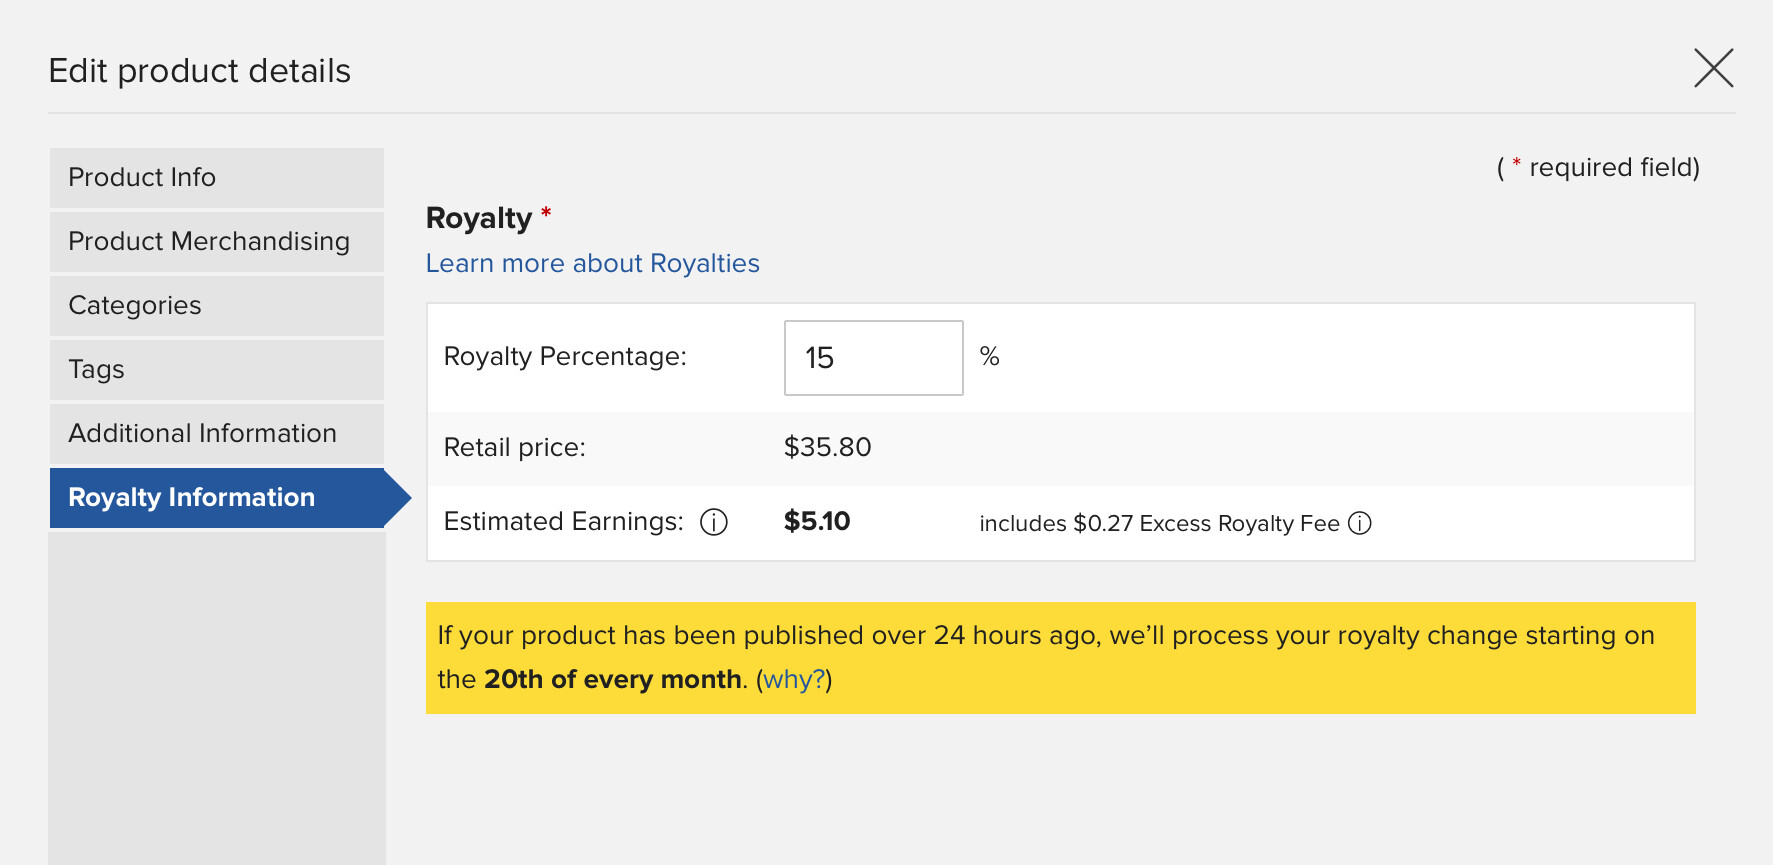Click the 'required field' note
1773x865 pixels.
(x=1598, y=167)
